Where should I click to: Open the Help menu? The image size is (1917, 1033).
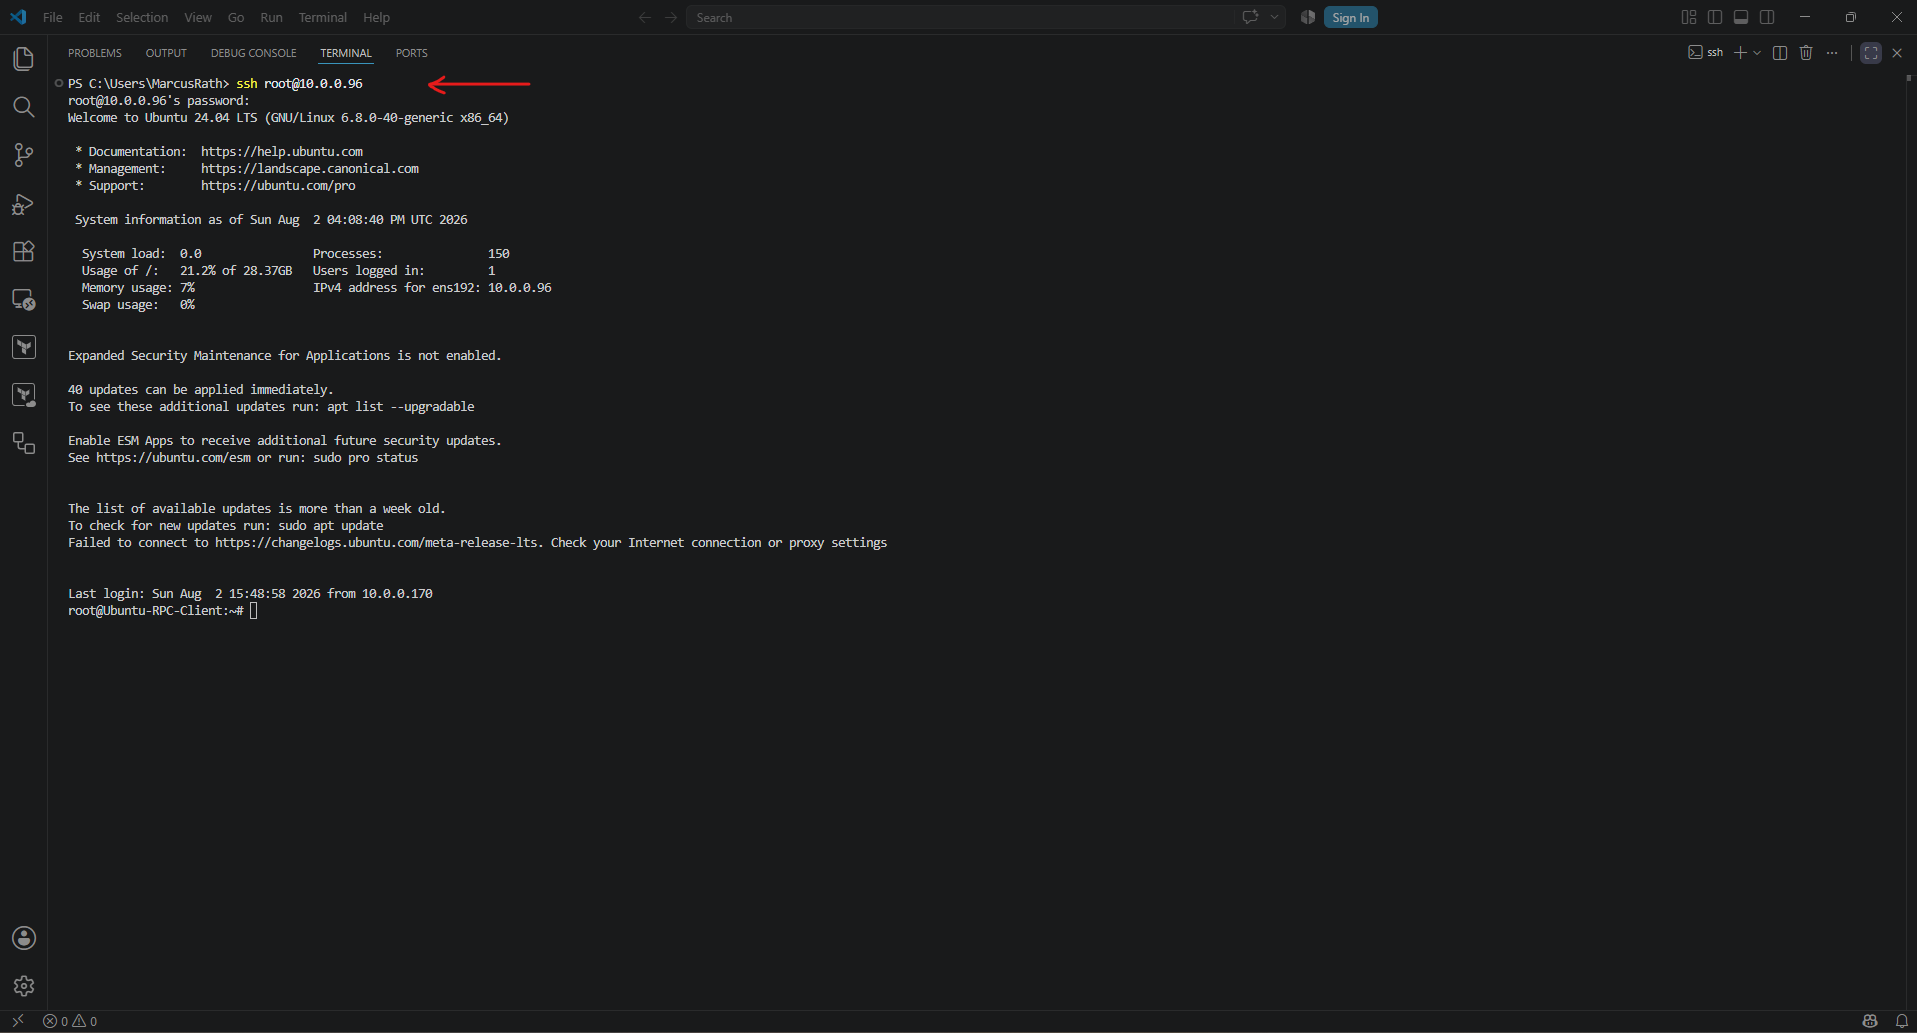377,17
